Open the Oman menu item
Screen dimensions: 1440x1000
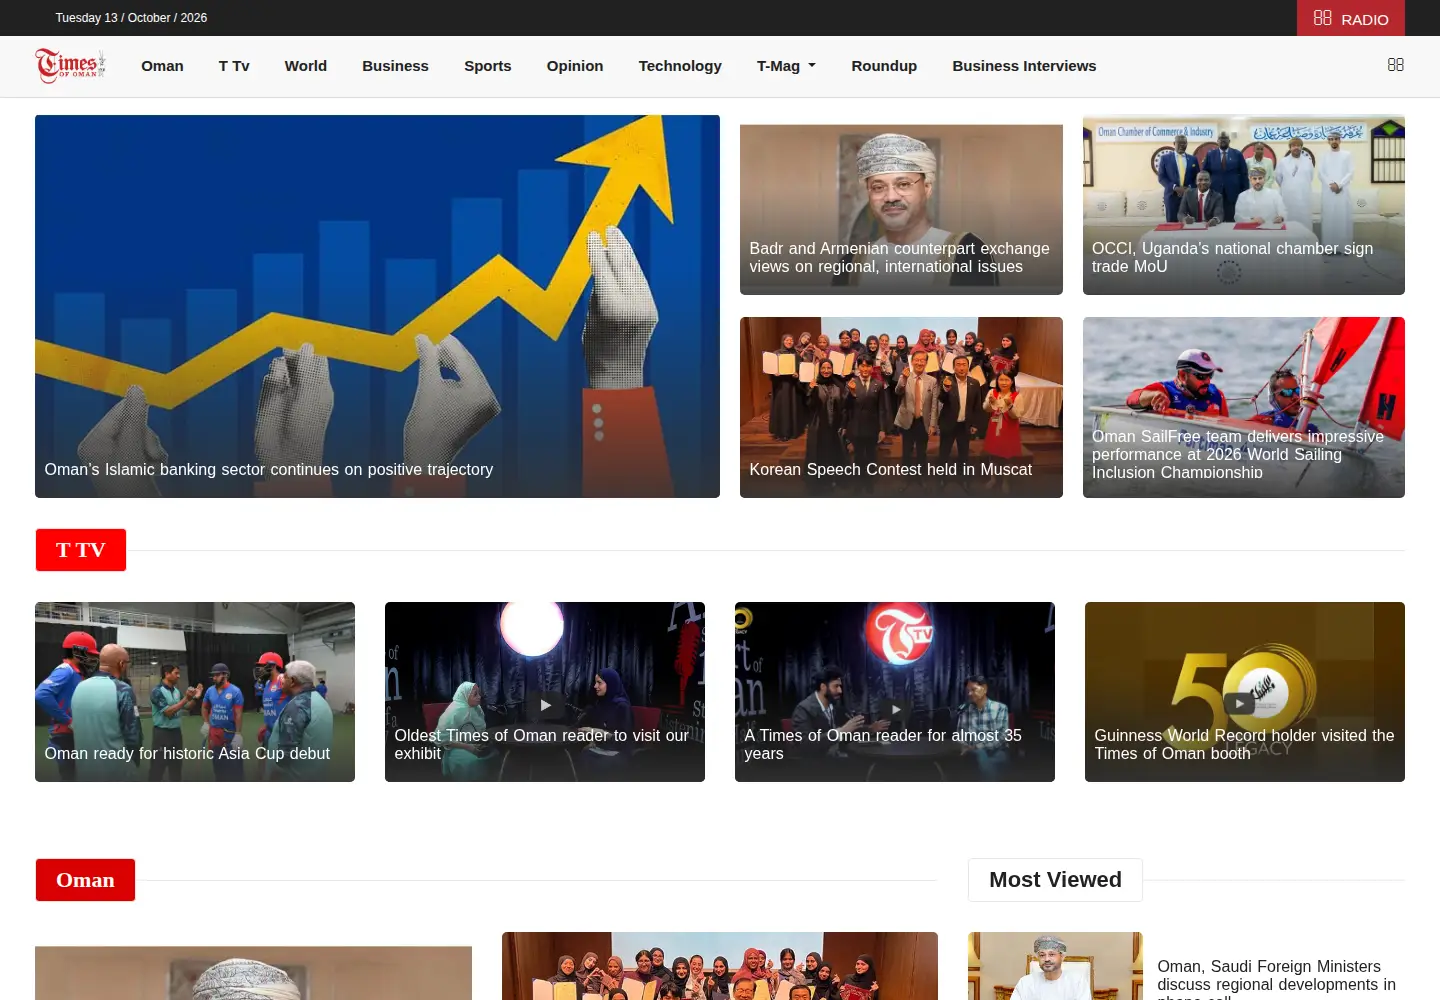pyautogui.click(x=162, y=66)
